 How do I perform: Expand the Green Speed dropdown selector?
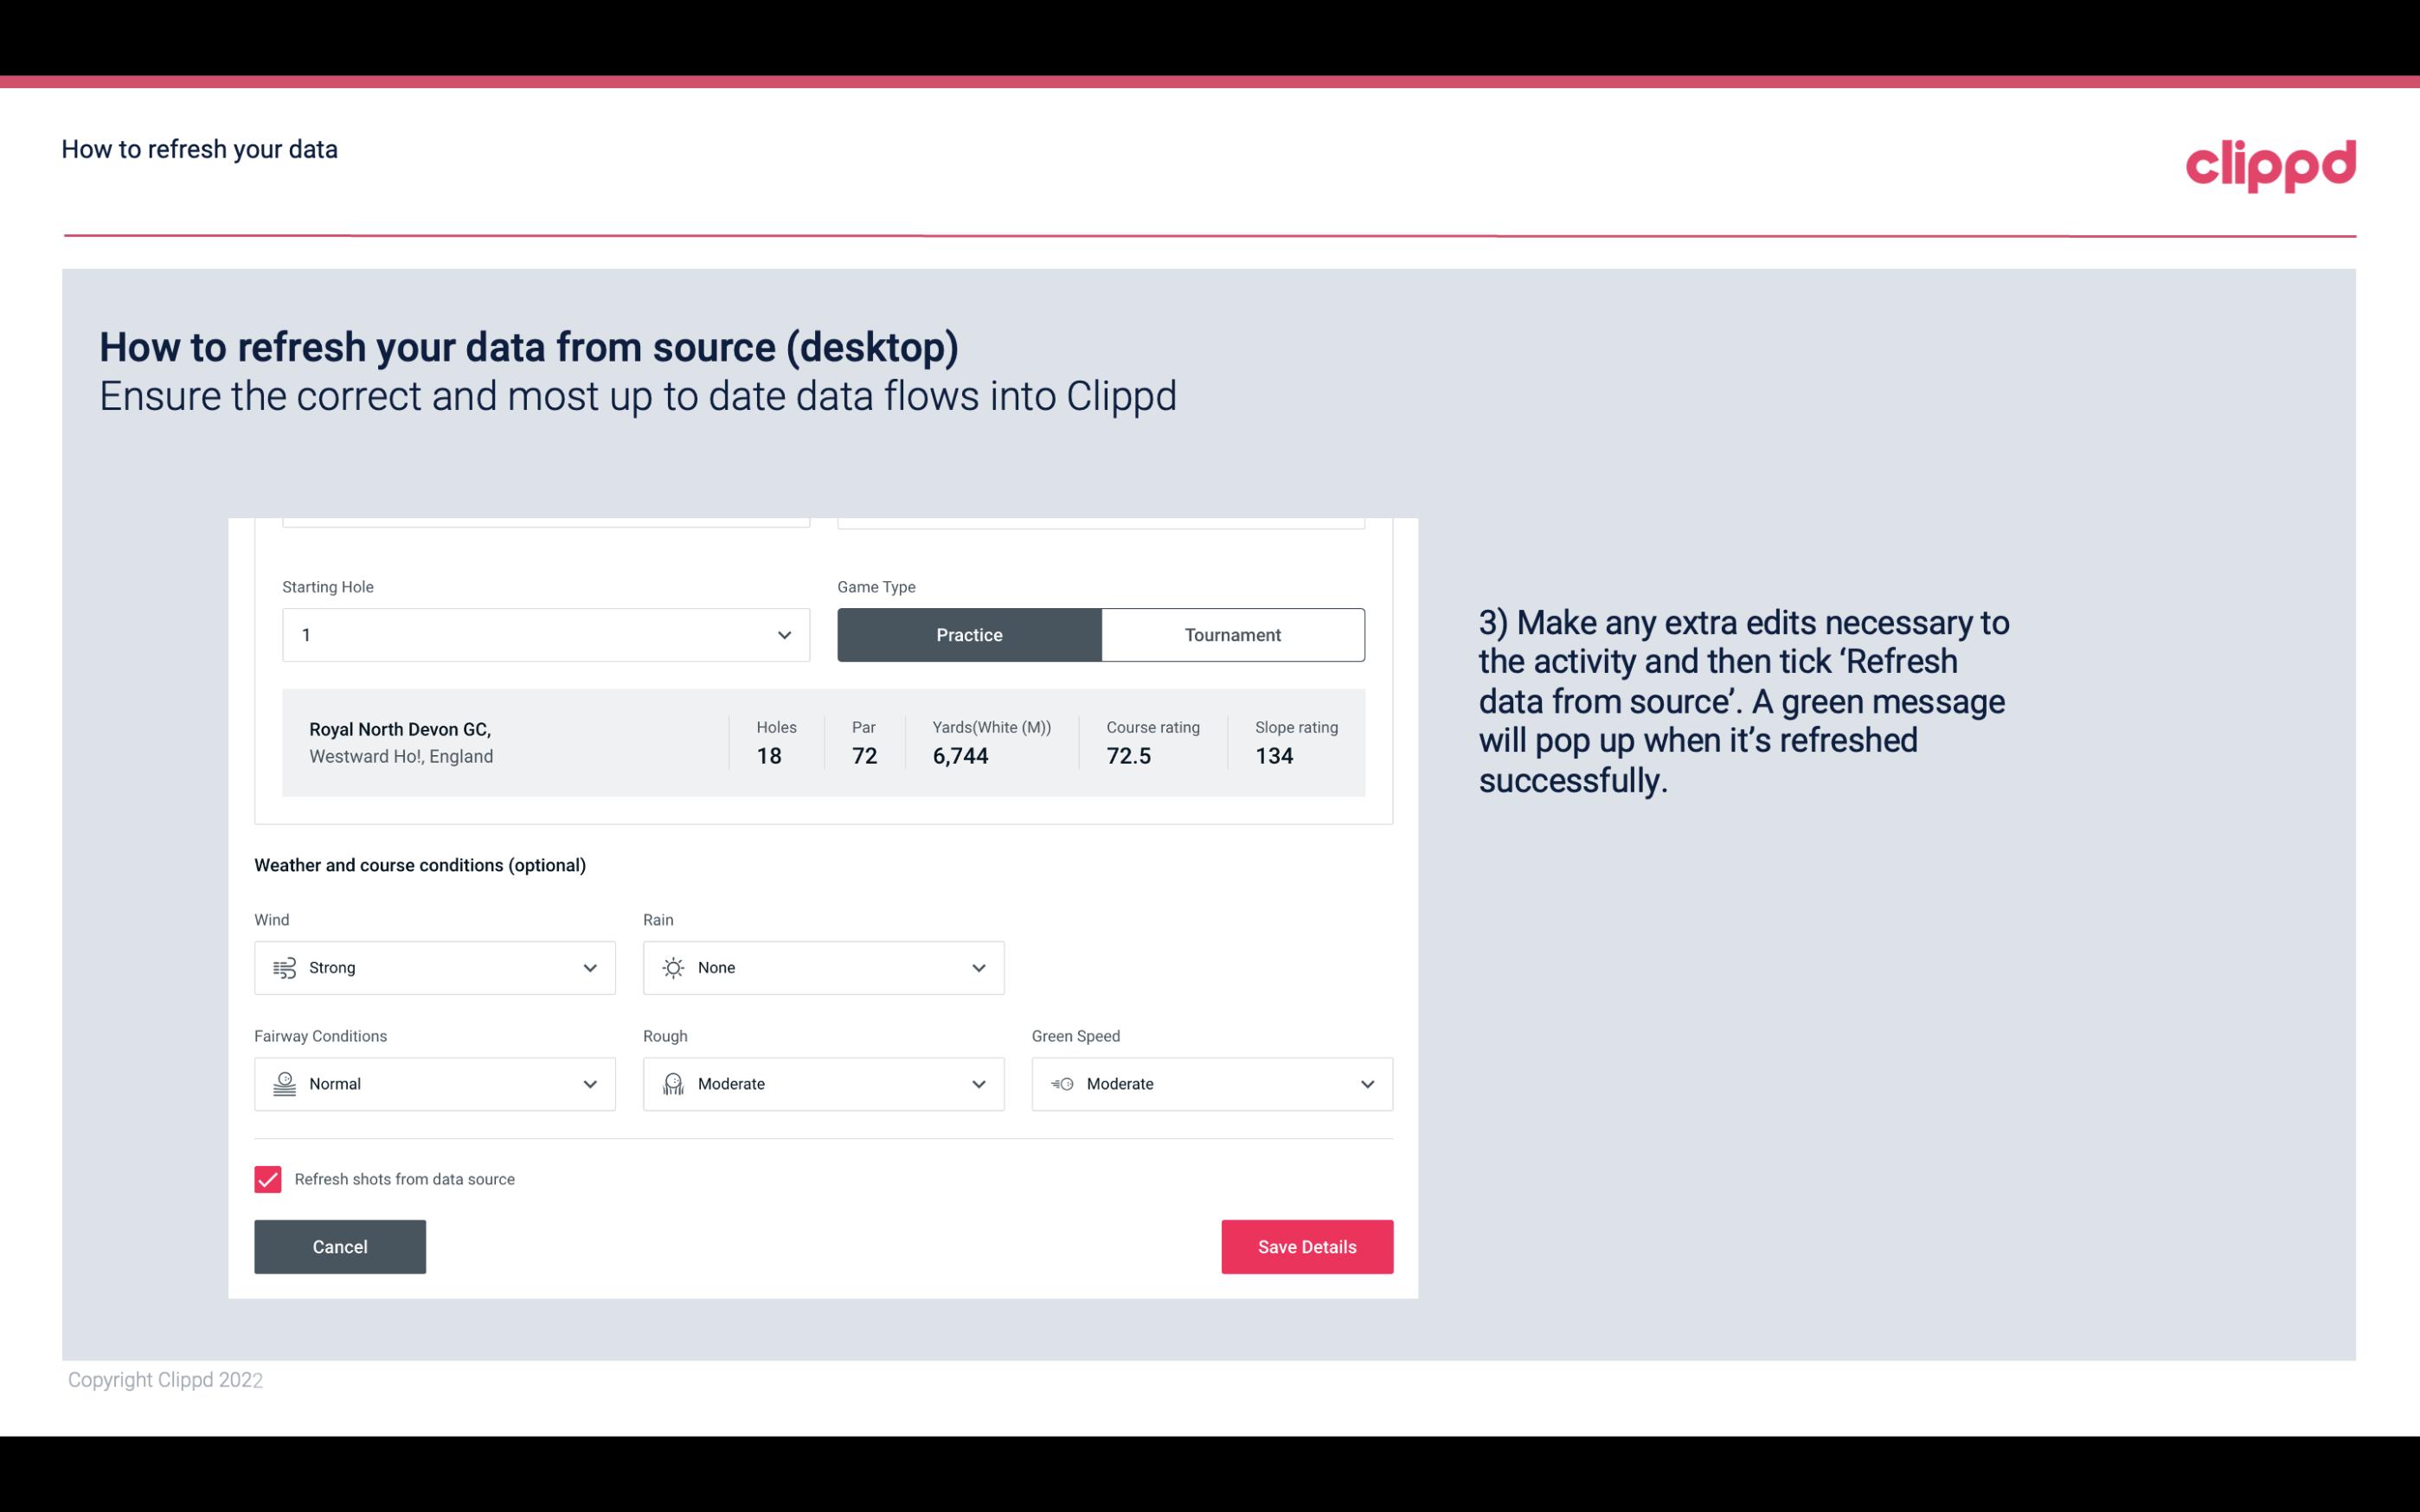click(1366, 1084)
